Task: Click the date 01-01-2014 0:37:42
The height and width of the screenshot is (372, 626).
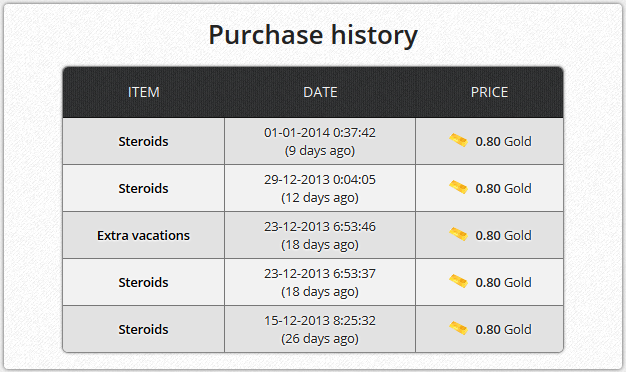Action: [320, 133]
